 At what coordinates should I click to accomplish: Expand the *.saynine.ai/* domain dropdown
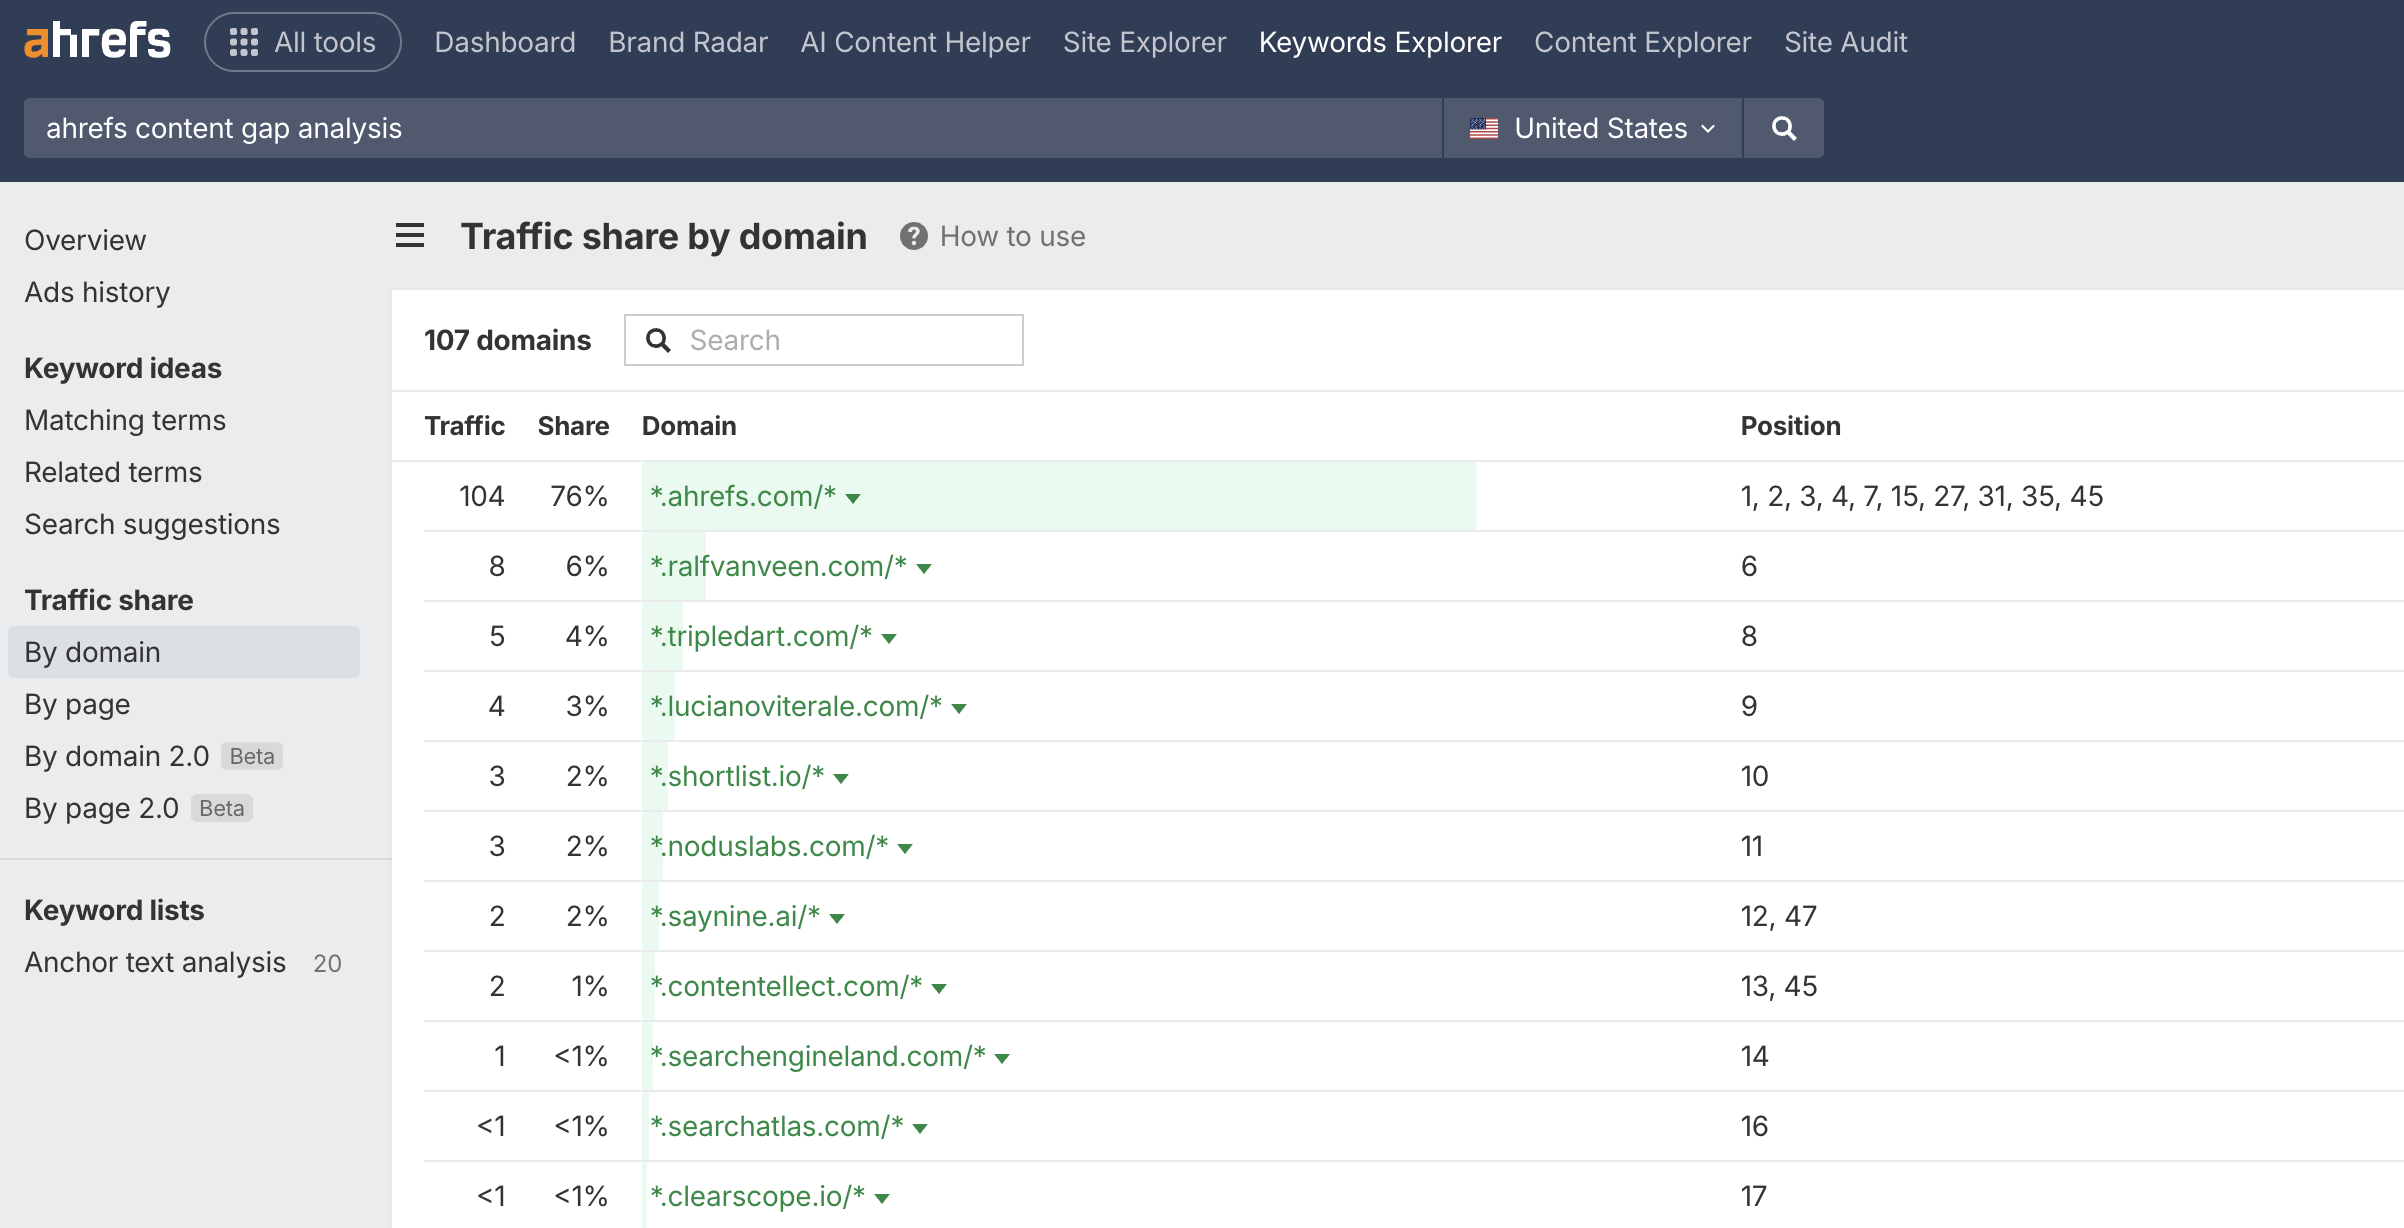(x=837, y=918)
